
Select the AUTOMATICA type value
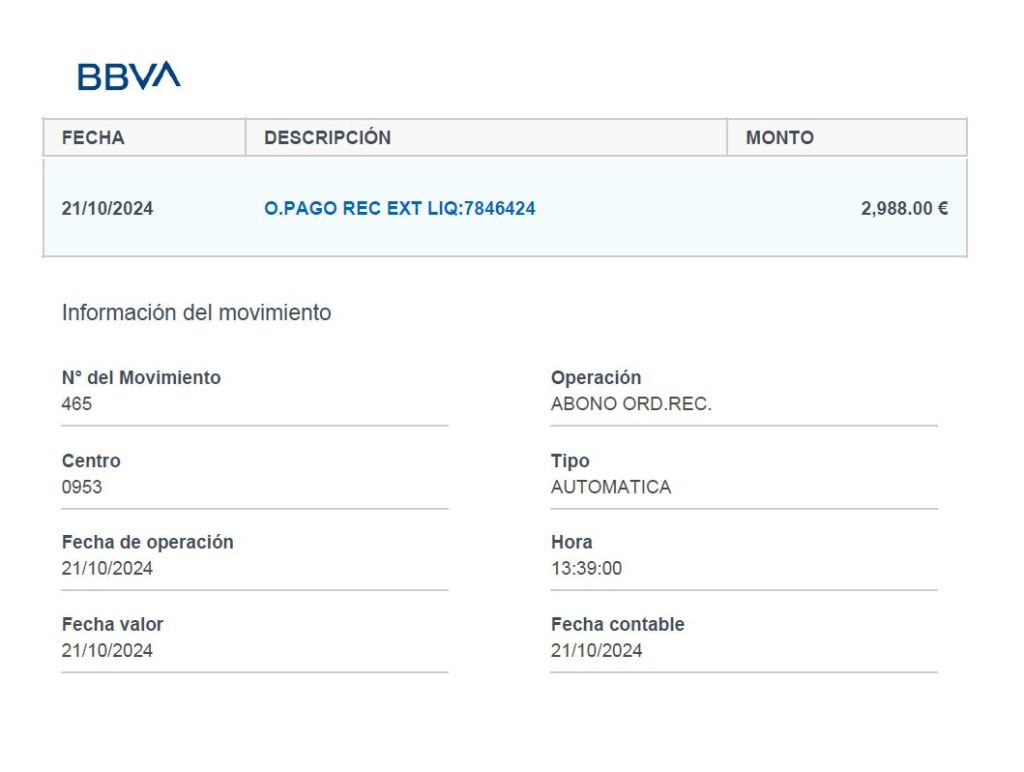point(611,487)
